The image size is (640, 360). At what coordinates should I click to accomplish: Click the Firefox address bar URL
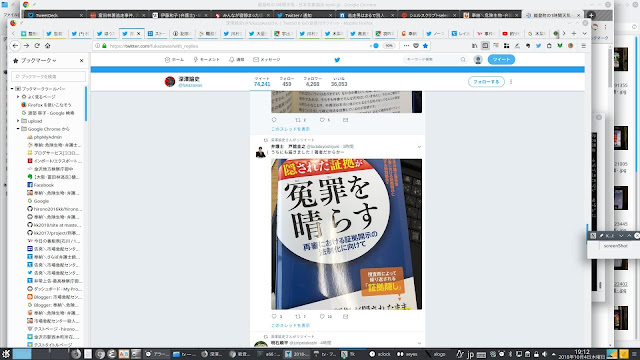tap(154, 46)
